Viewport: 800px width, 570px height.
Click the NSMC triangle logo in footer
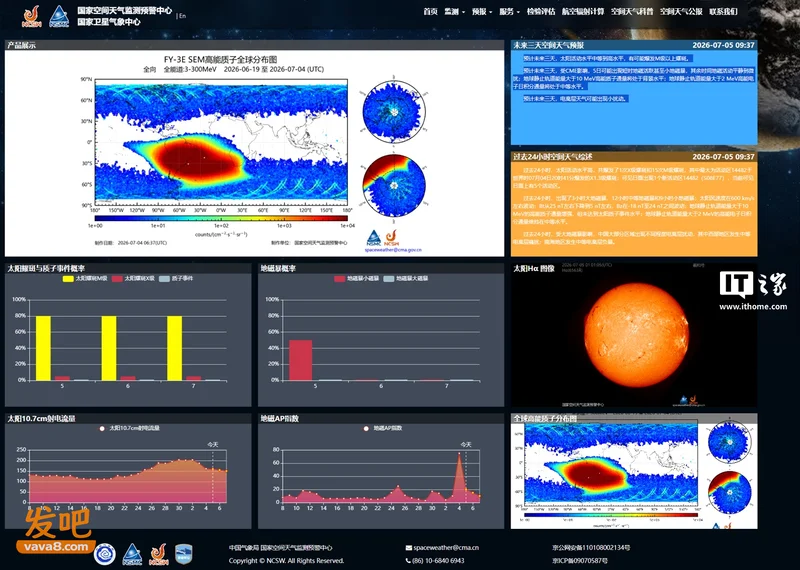pos(132,554)
